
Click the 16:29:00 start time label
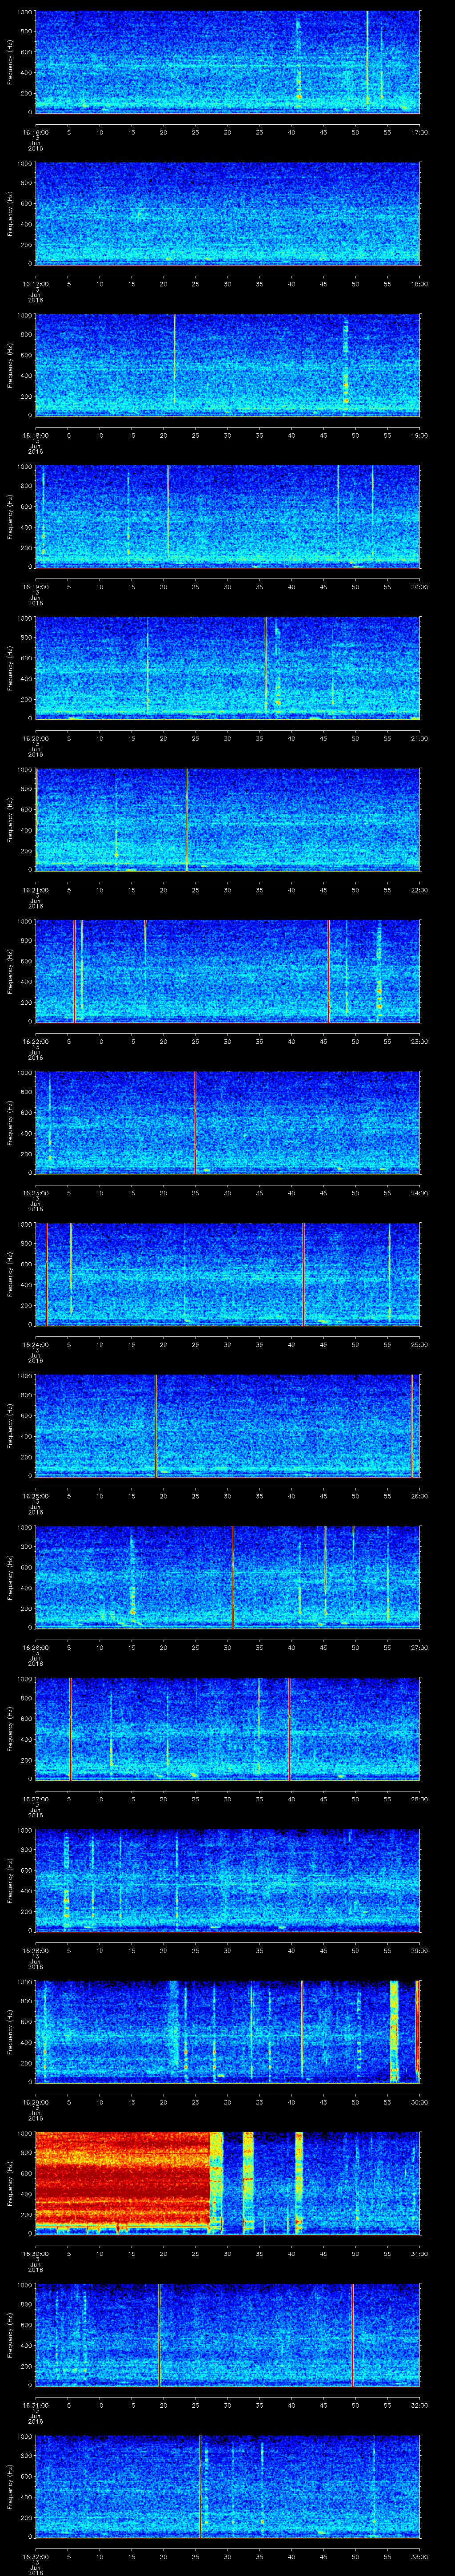tap(35, 2101)
